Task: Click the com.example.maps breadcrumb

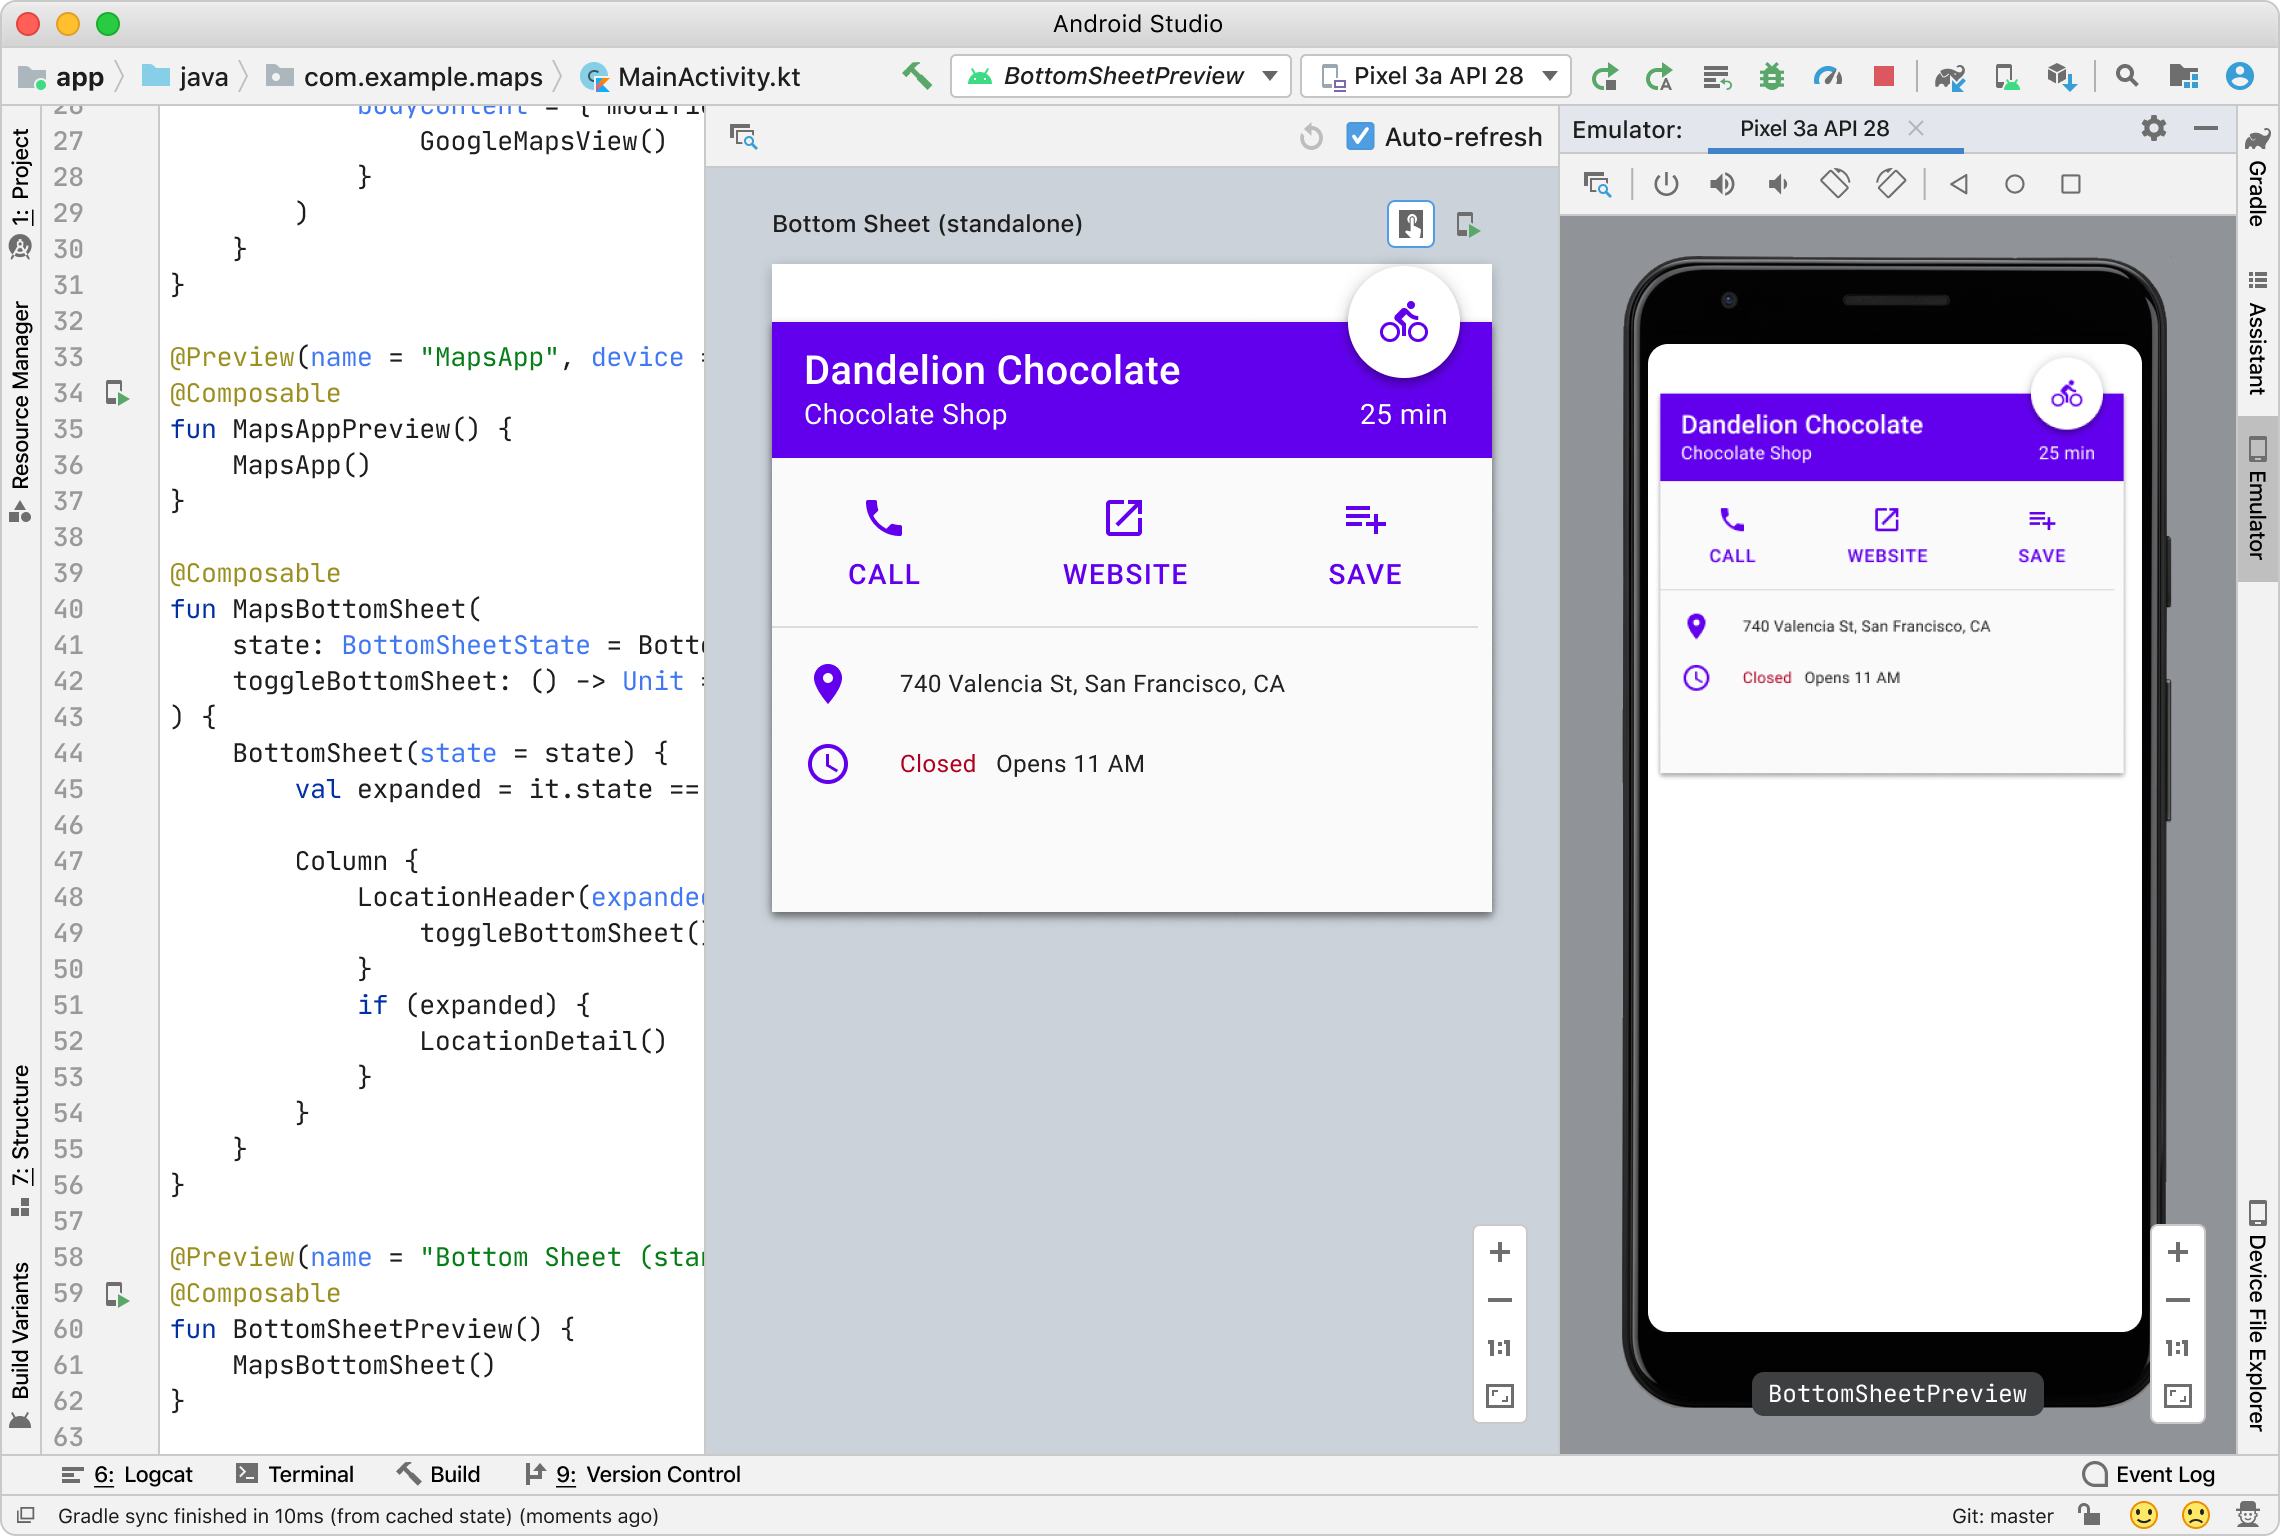Action: coord(405,77)
